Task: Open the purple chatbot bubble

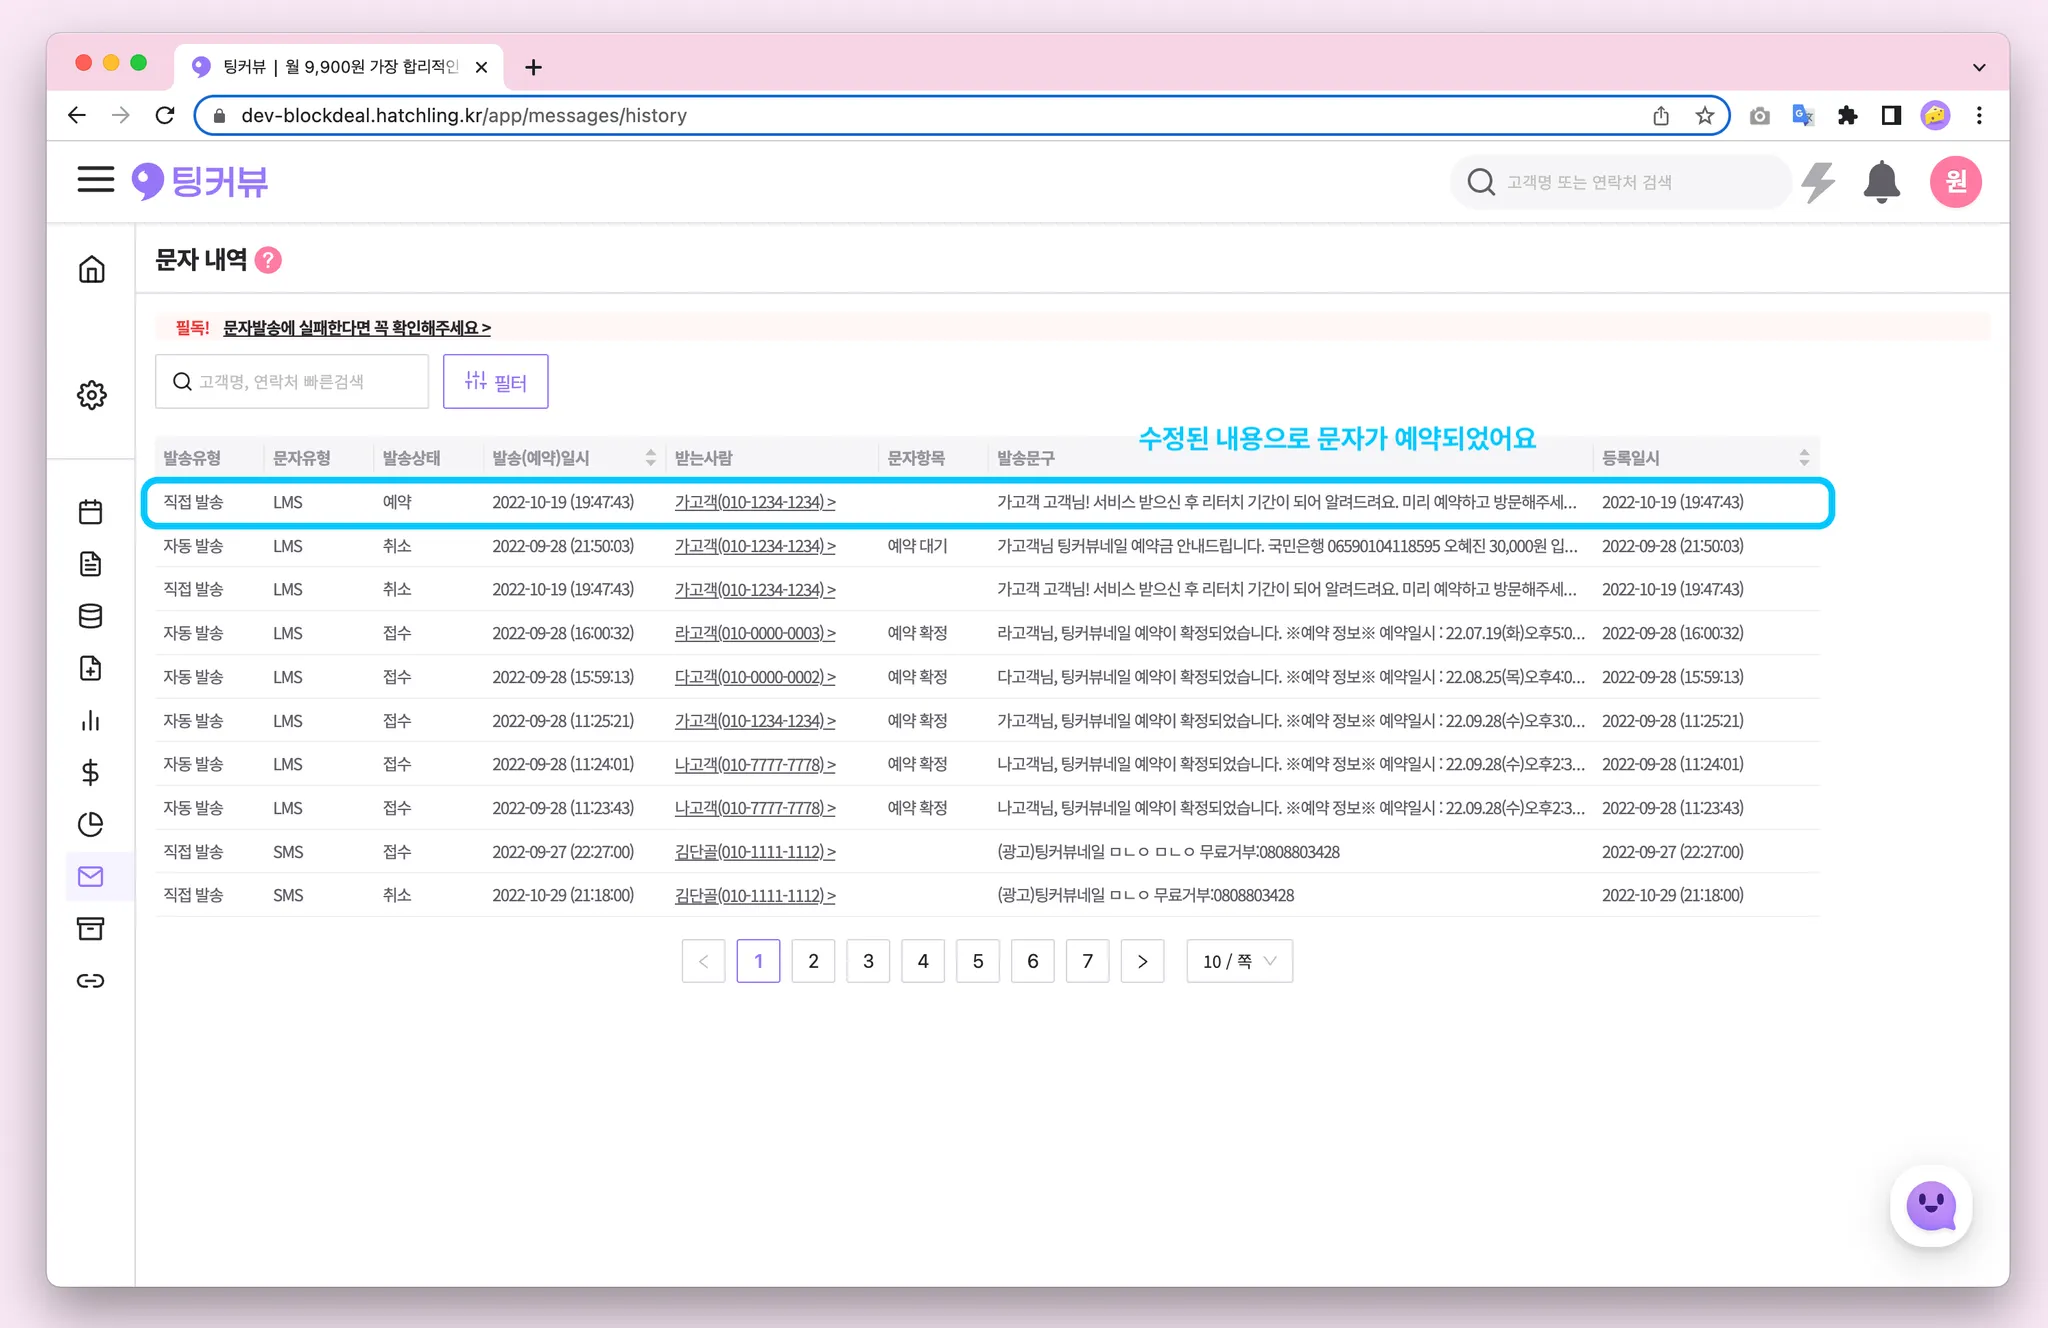Action: [1930, 1205]
